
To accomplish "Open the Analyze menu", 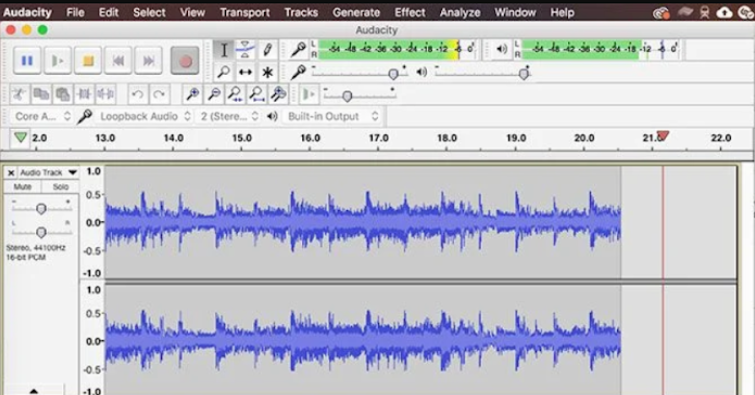I will [x=460, y=12].
